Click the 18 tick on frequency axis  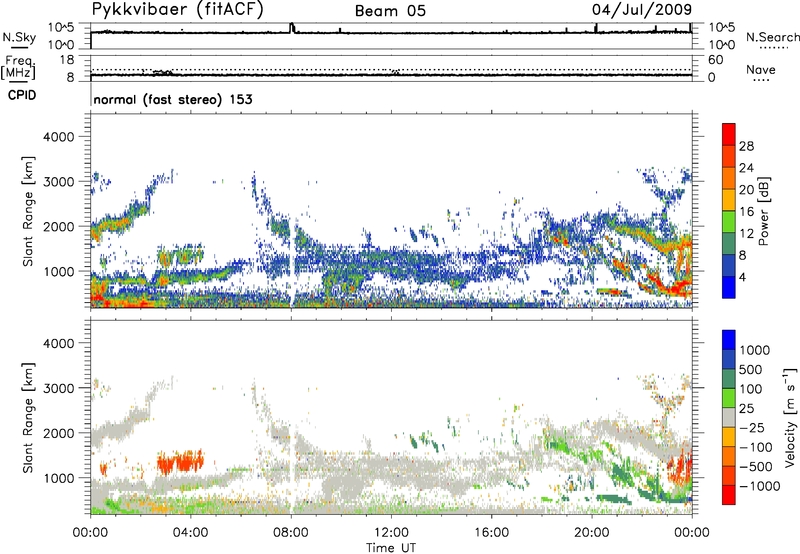pyautogui.click(x=67, y=60)
